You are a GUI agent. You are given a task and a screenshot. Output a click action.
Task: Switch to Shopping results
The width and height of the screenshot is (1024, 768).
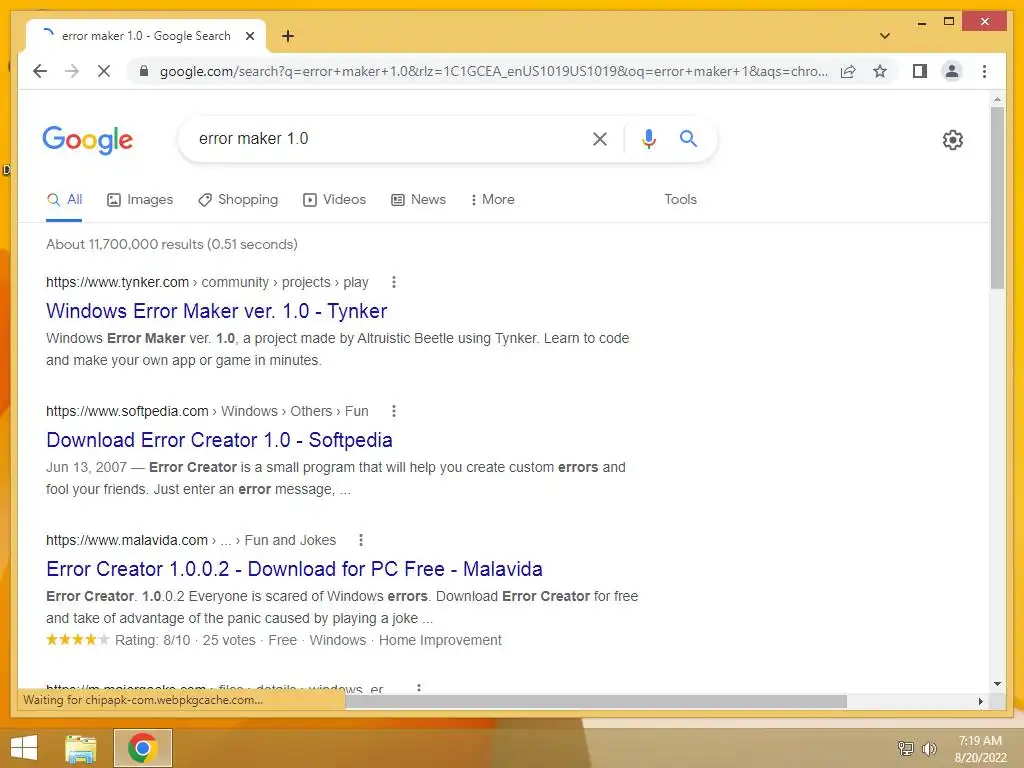pyautogui.click(x=238, y=200)
